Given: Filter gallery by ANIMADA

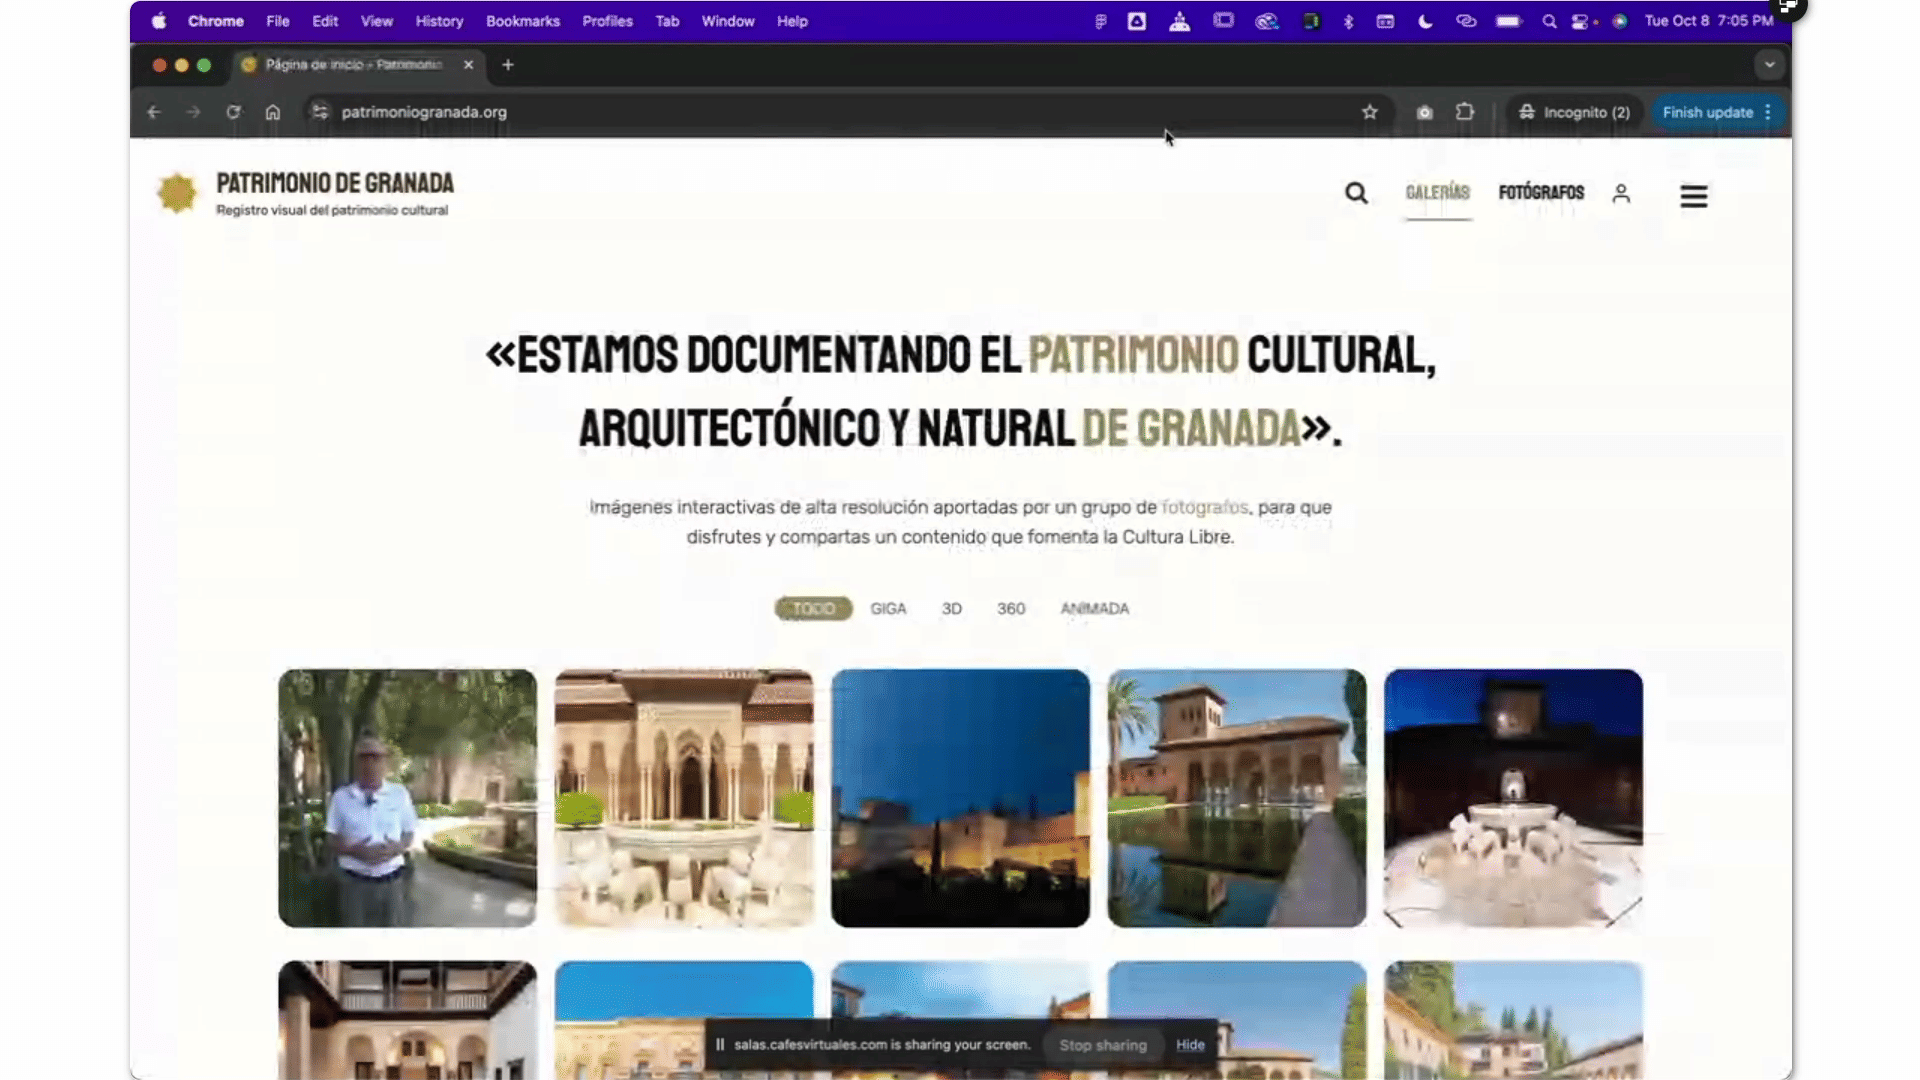Looking at the screenshot, I should coord(1095,608).
